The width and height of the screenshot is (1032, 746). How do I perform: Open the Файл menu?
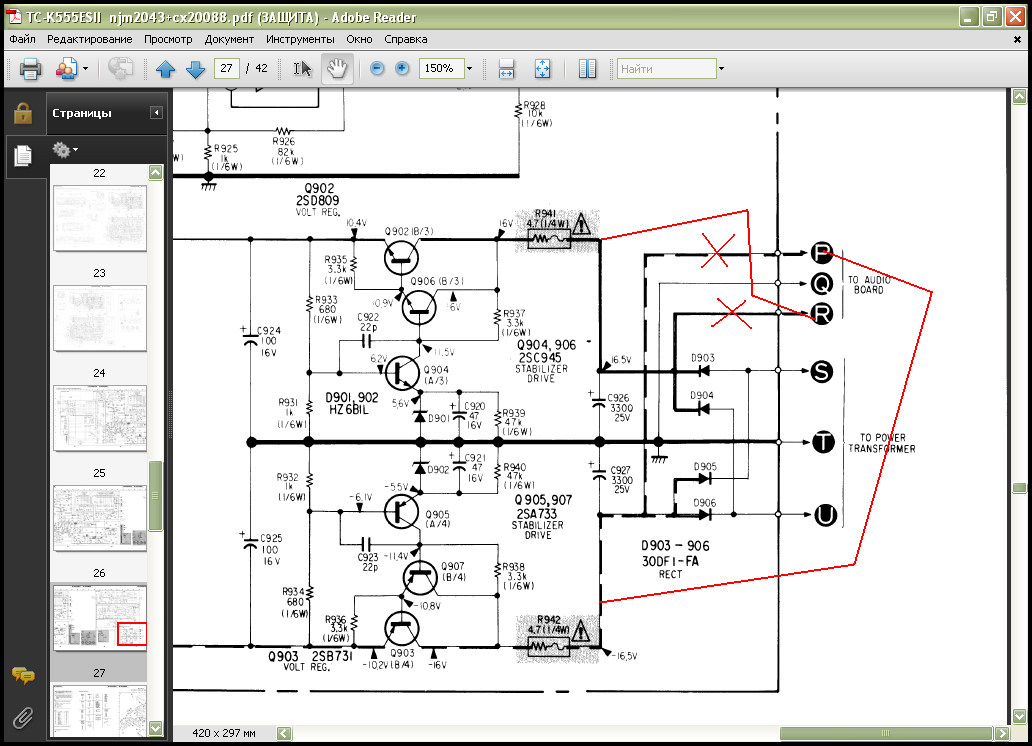coord(22,39)
